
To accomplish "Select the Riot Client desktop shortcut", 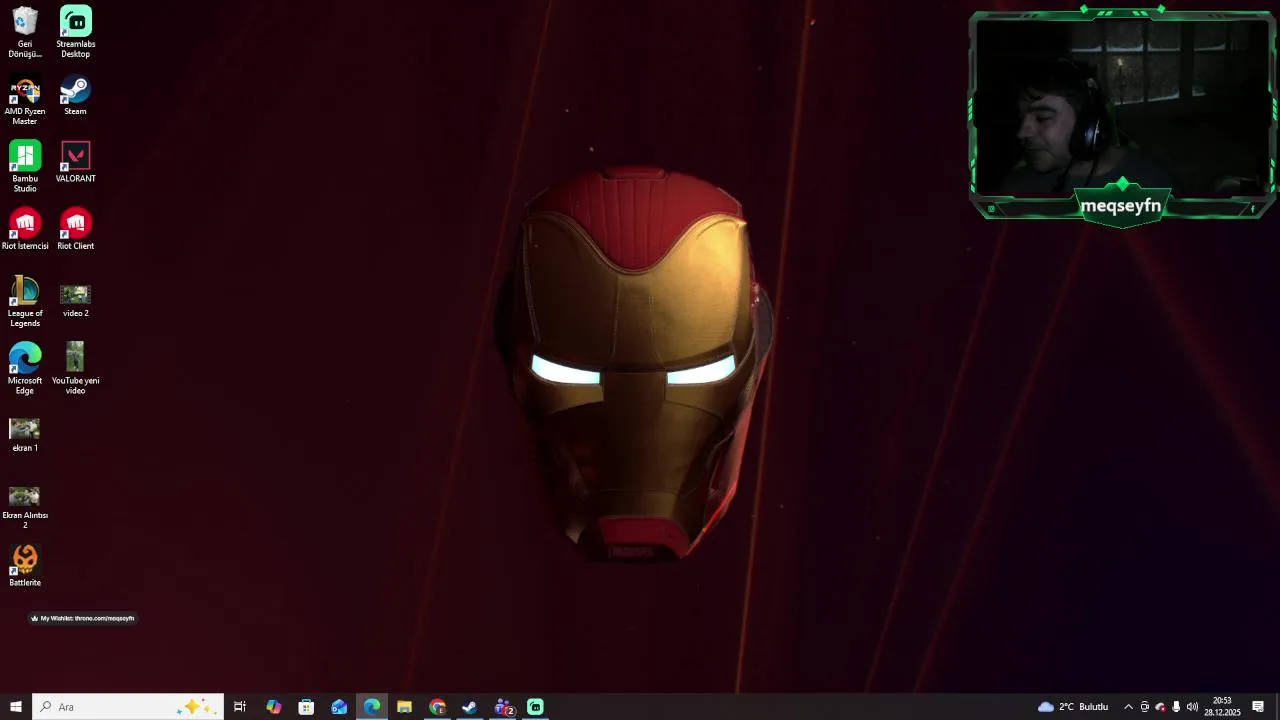I will point(75,229).
